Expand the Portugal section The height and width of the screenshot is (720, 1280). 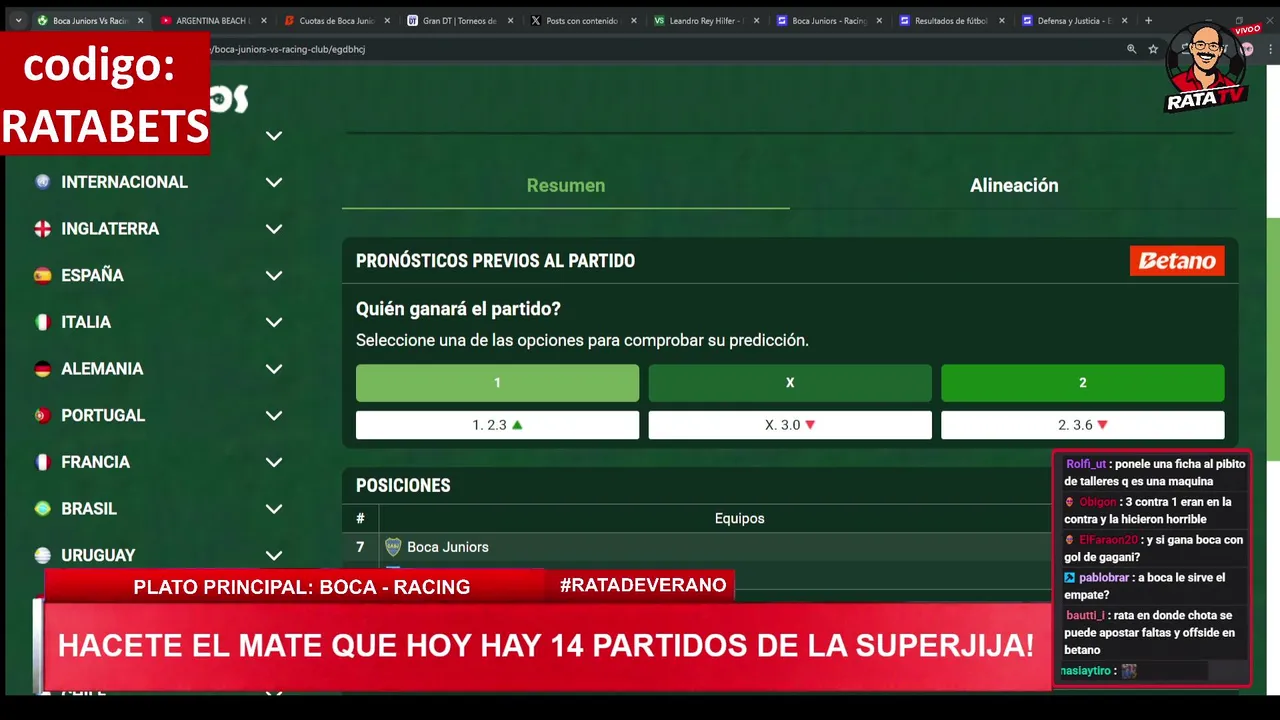(x=274, y=415)
